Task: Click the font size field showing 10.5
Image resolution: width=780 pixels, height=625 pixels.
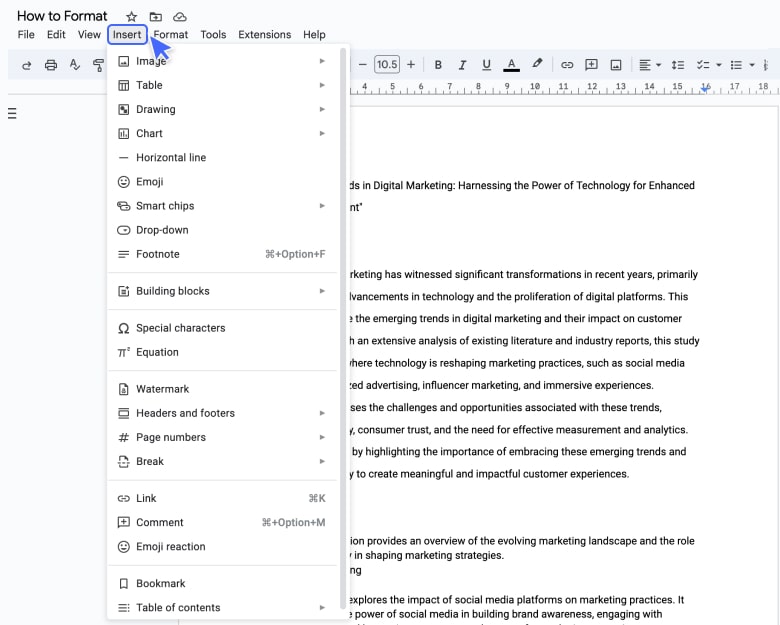Action: (x=387, y=65)
